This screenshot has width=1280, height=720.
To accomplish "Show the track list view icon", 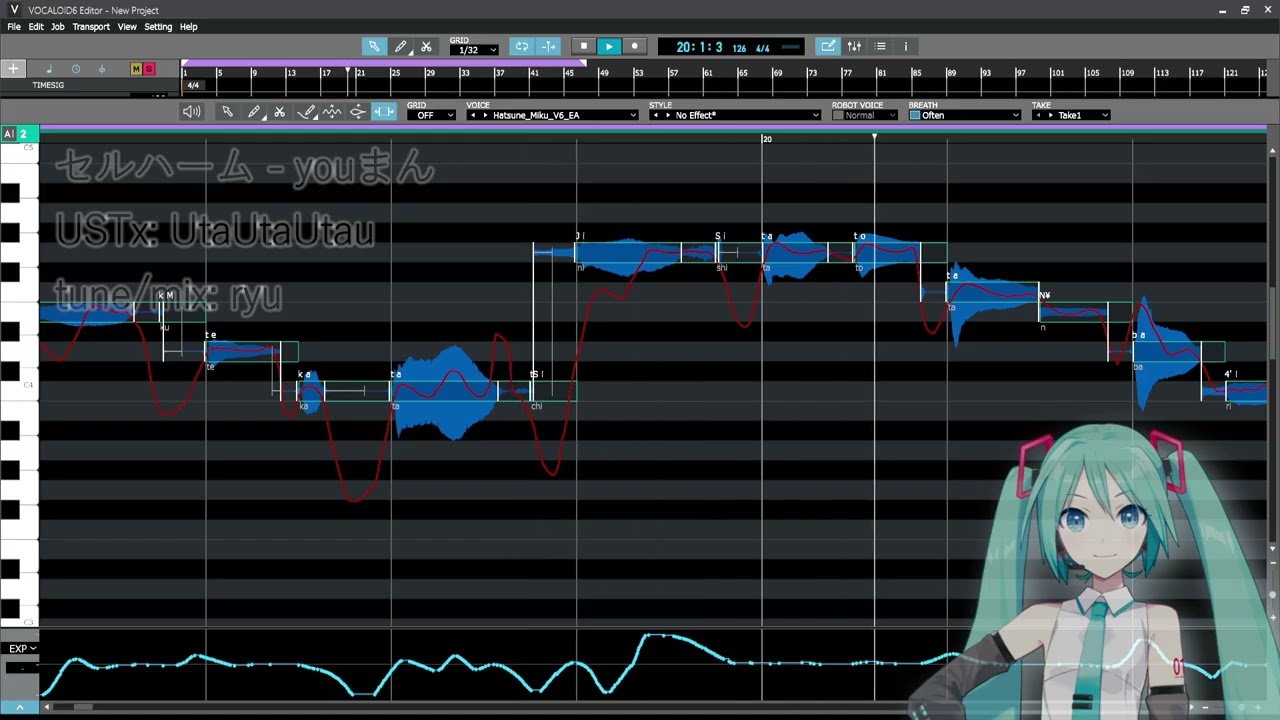I will (880, 46).
